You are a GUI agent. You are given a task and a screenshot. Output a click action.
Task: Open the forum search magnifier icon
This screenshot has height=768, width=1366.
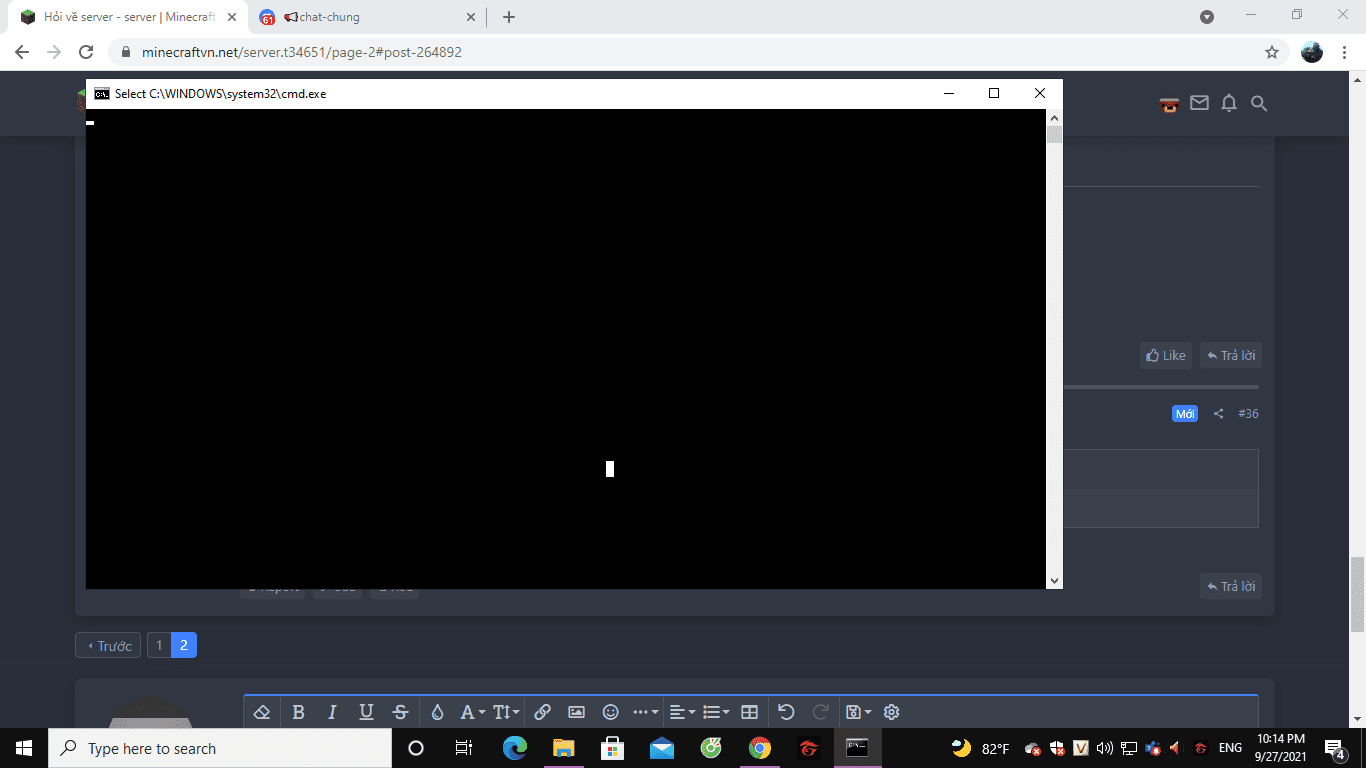(x=1259, y=103)
